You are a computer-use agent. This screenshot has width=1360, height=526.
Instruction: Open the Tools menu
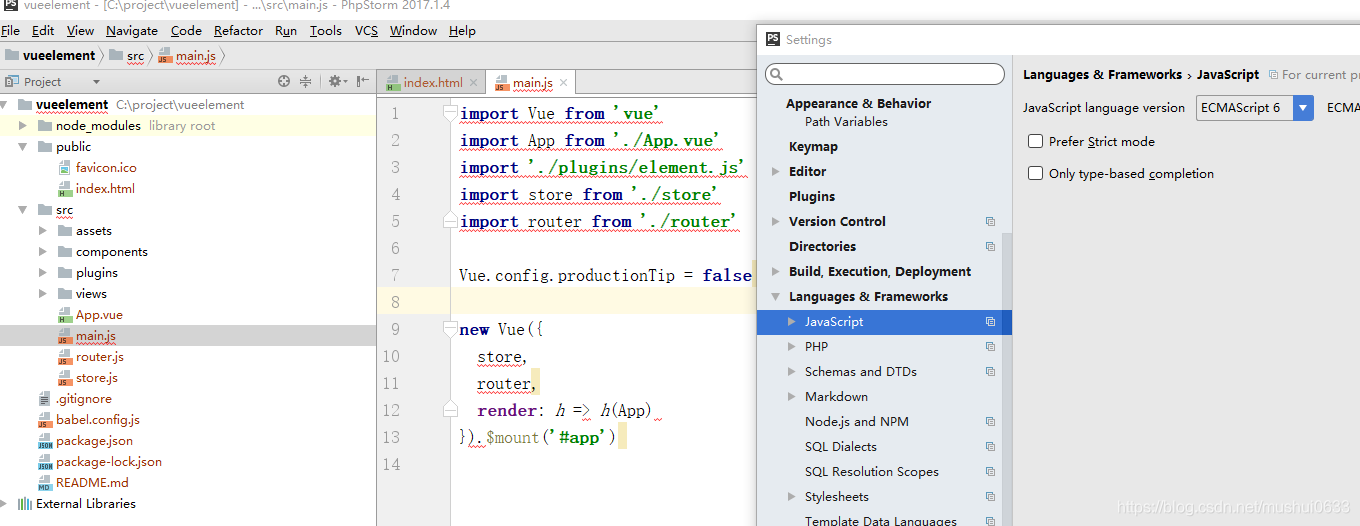coord(325,31)
